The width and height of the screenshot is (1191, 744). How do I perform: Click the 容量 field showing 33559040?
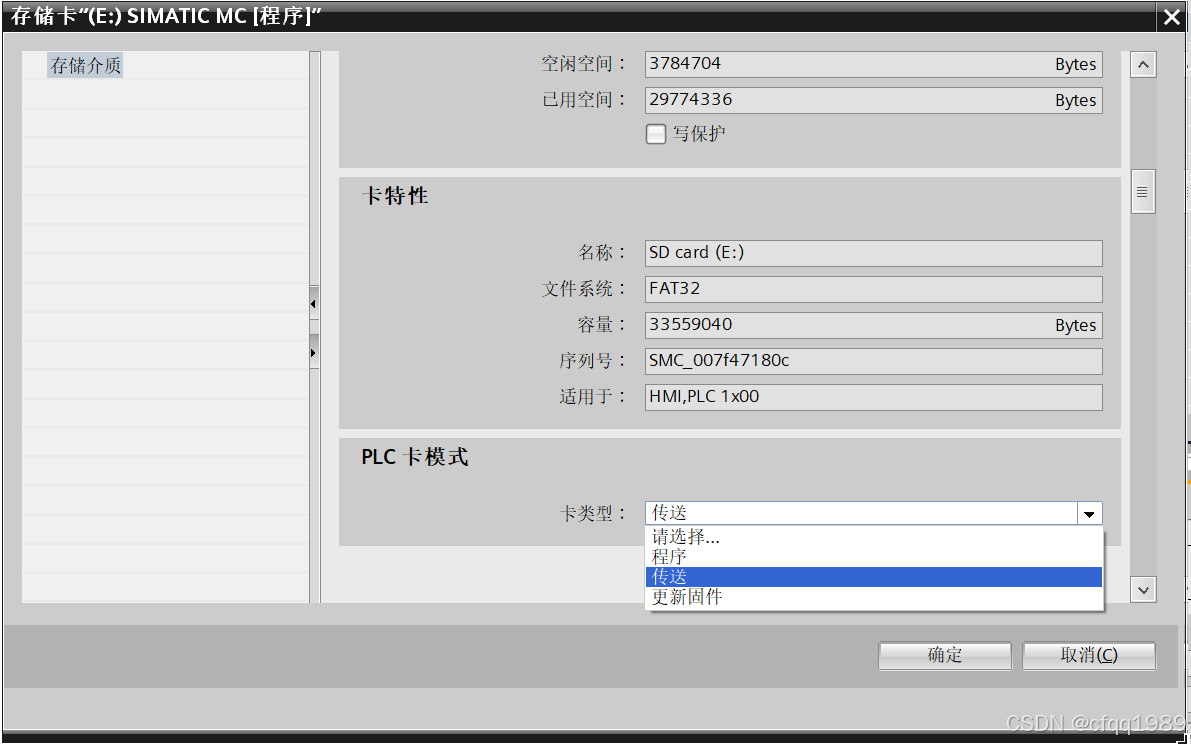coord(874,325)
